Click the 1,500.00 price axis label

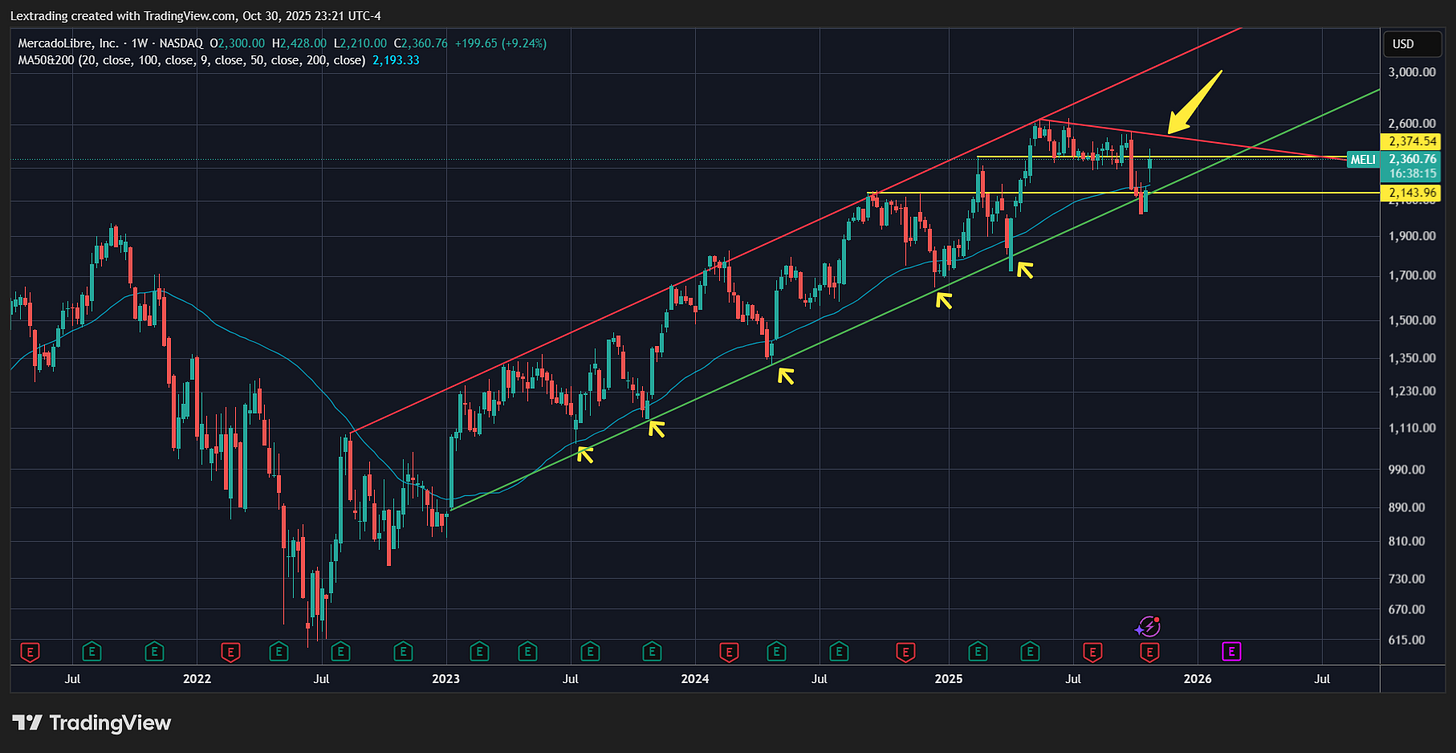[x=1412, y=321]
